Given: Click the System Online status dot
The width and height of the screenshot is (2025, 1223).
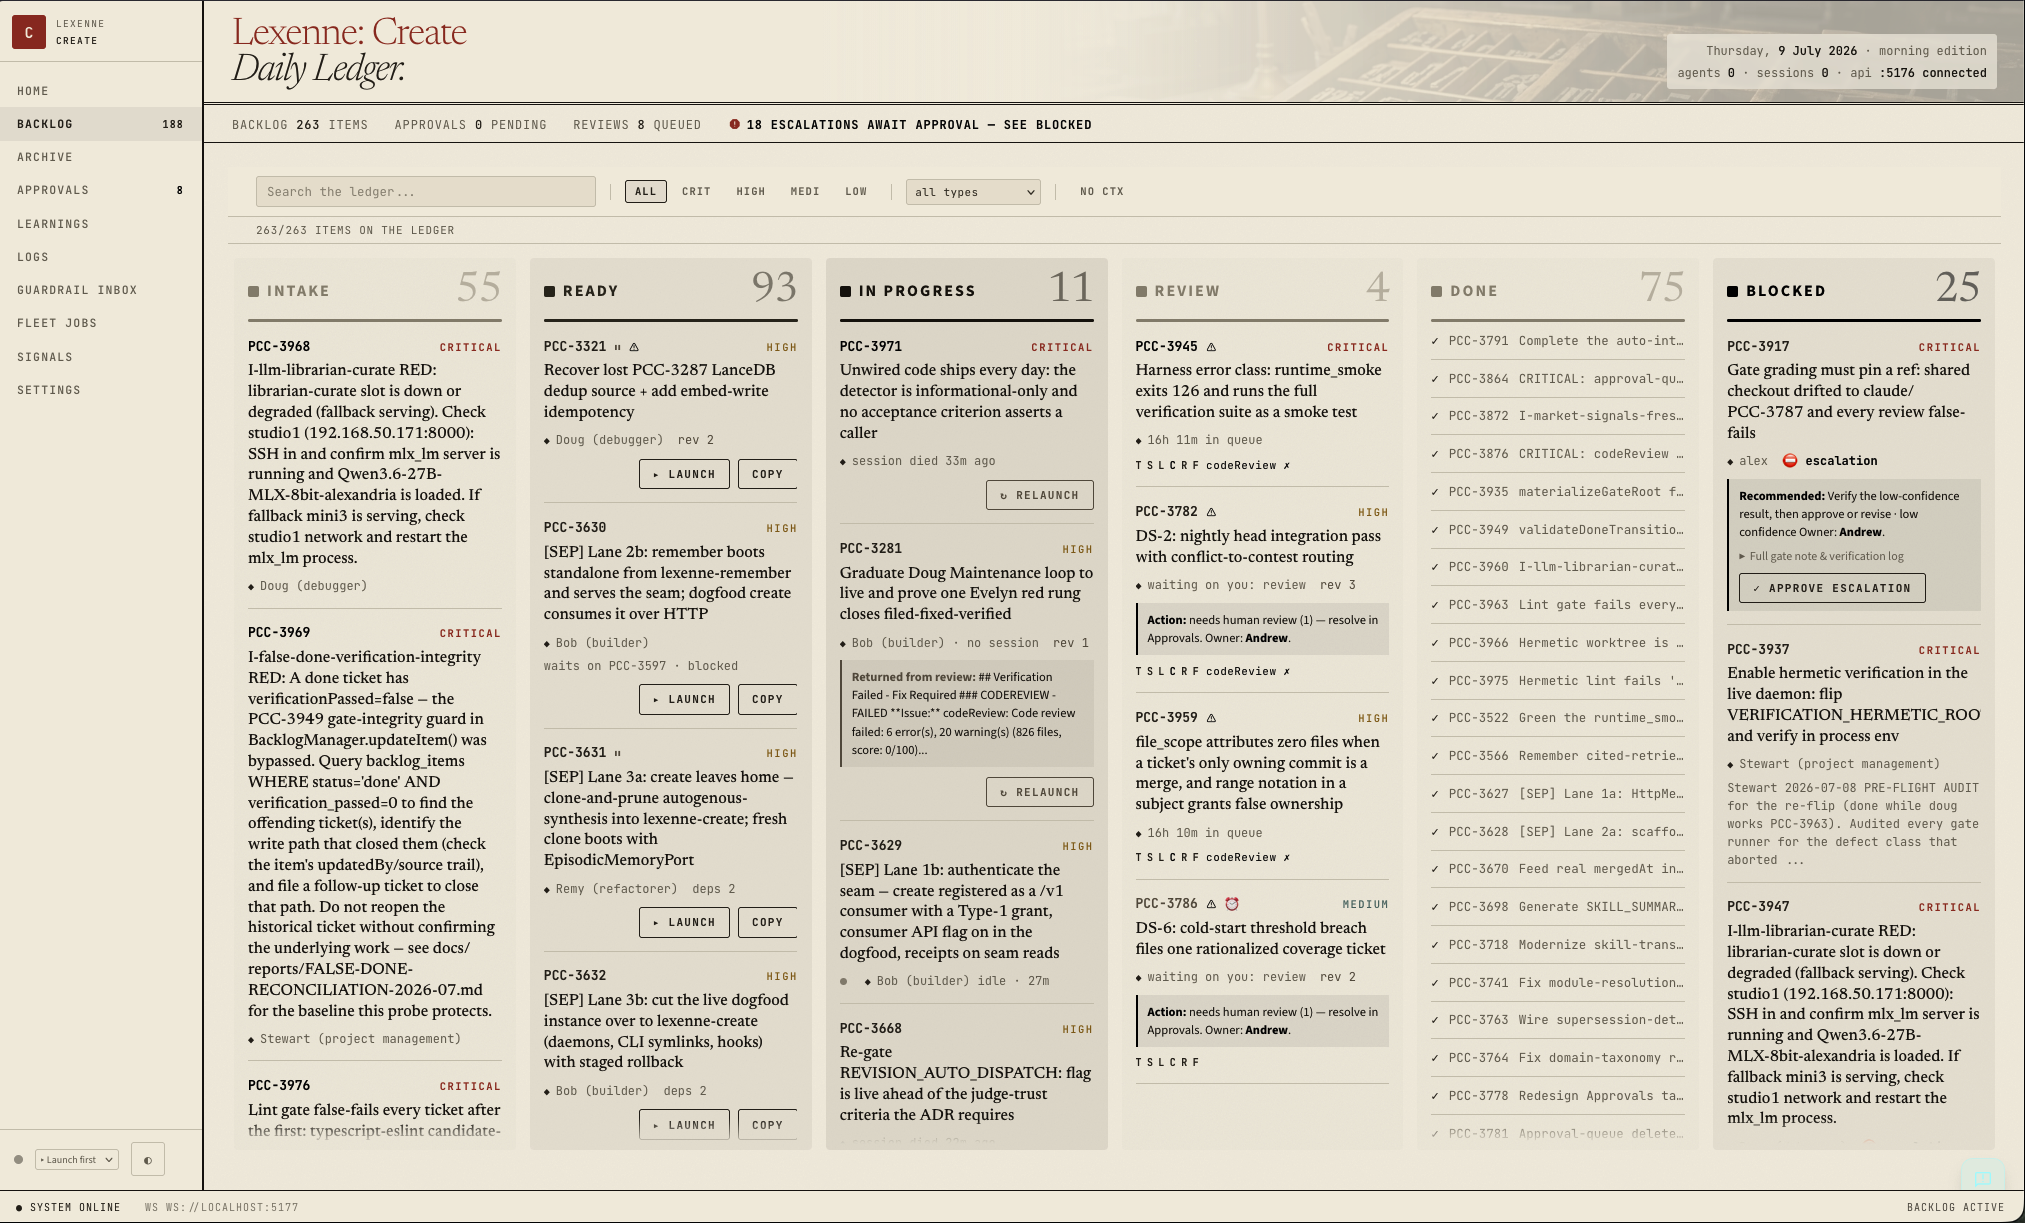Looking at the screenshot, I should [x=19, y=1208].
